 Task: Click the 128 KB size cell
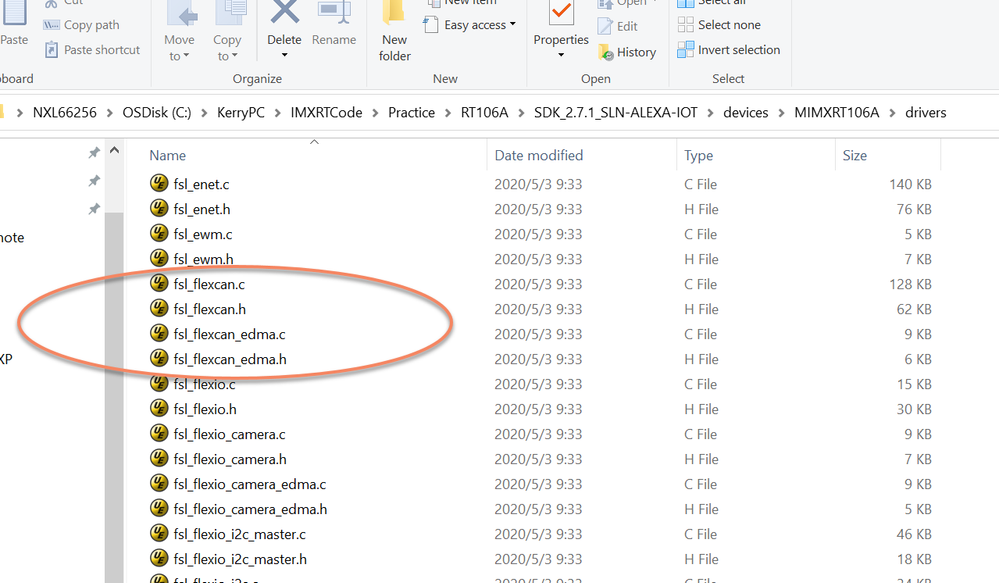pos(910,284)
